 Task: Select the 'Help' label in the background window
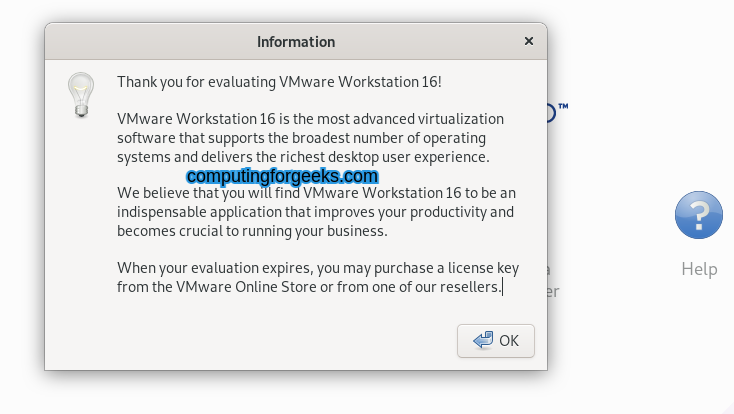pyautogui.click(x=699, y=269)
